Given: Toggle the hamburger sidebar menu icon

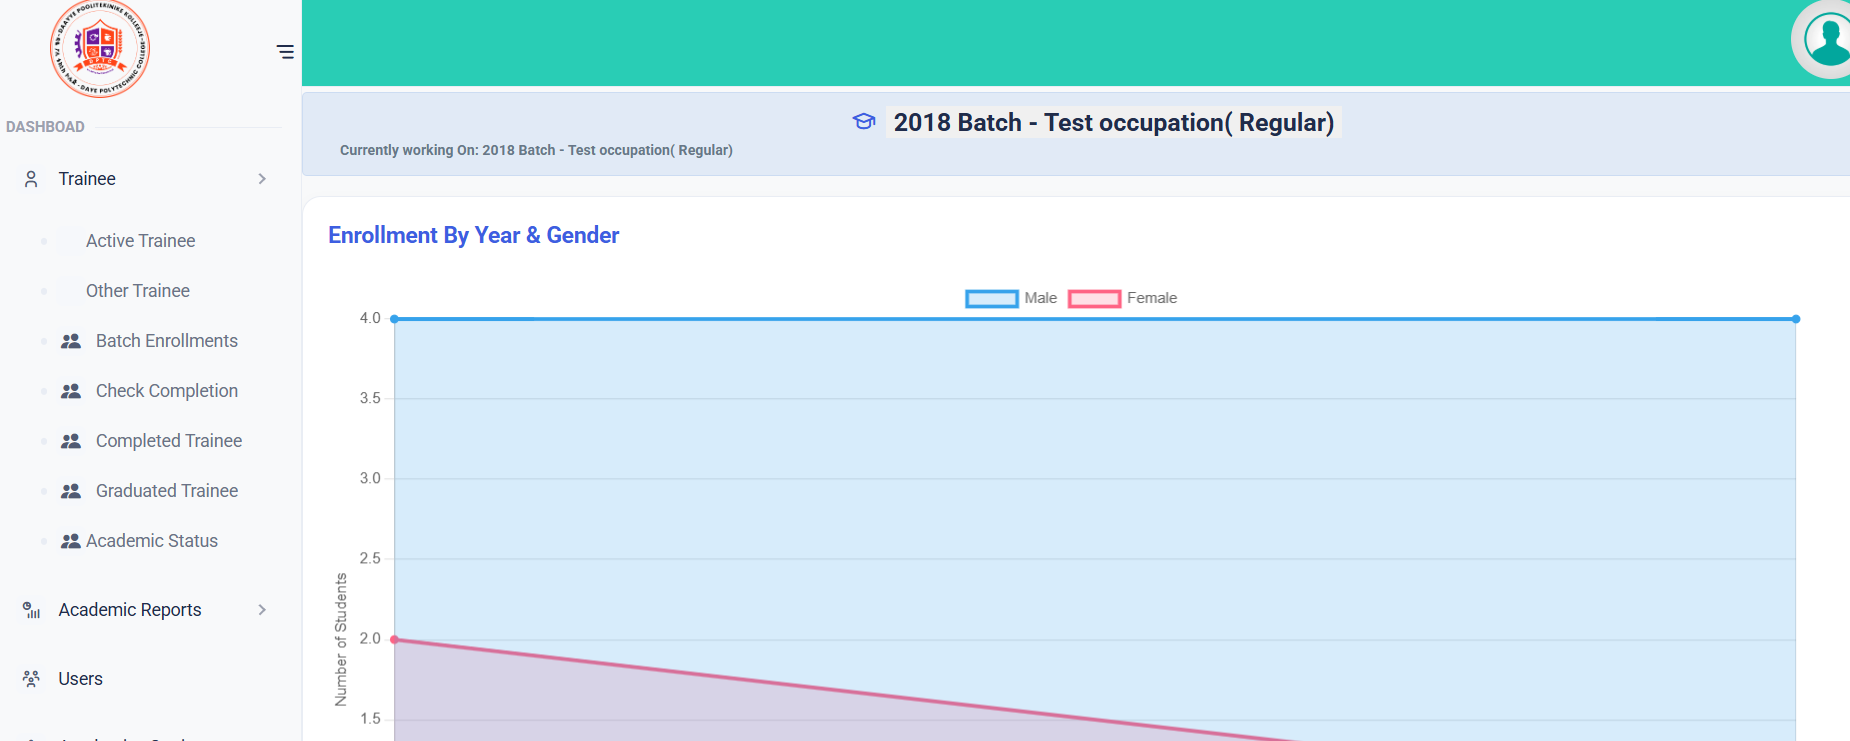Looking at the screenshot, I should coord(285,52).
